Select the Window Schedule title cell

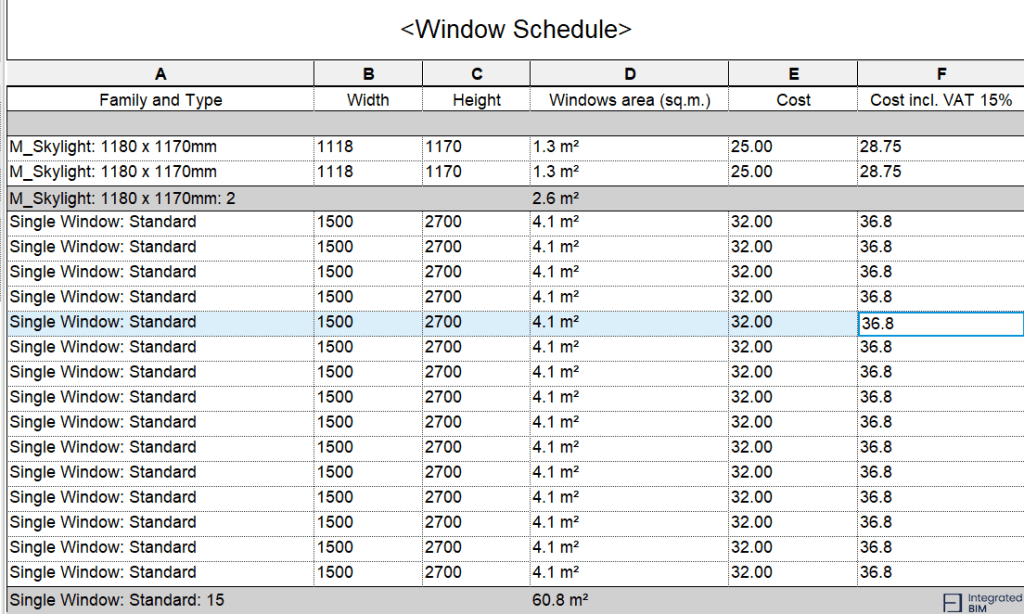pyautogui.click(x=515, y=30)
